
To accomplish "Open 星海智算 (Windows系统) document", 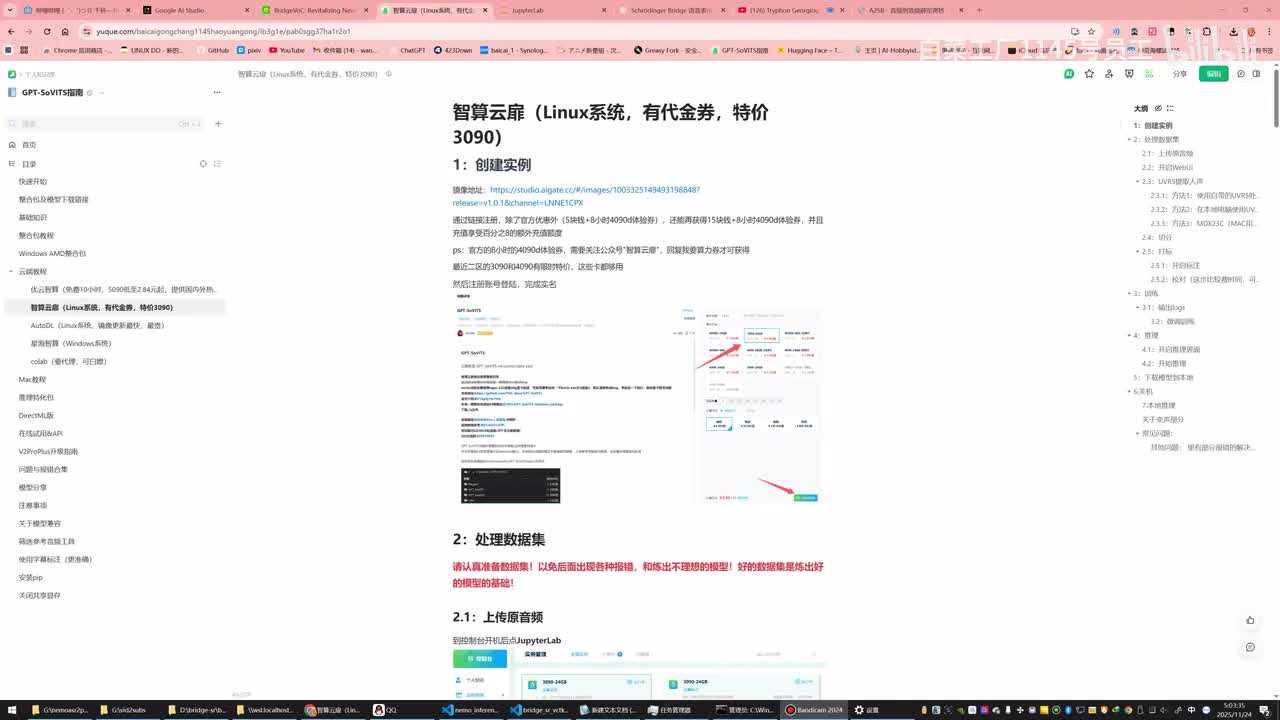I will 71,344.
